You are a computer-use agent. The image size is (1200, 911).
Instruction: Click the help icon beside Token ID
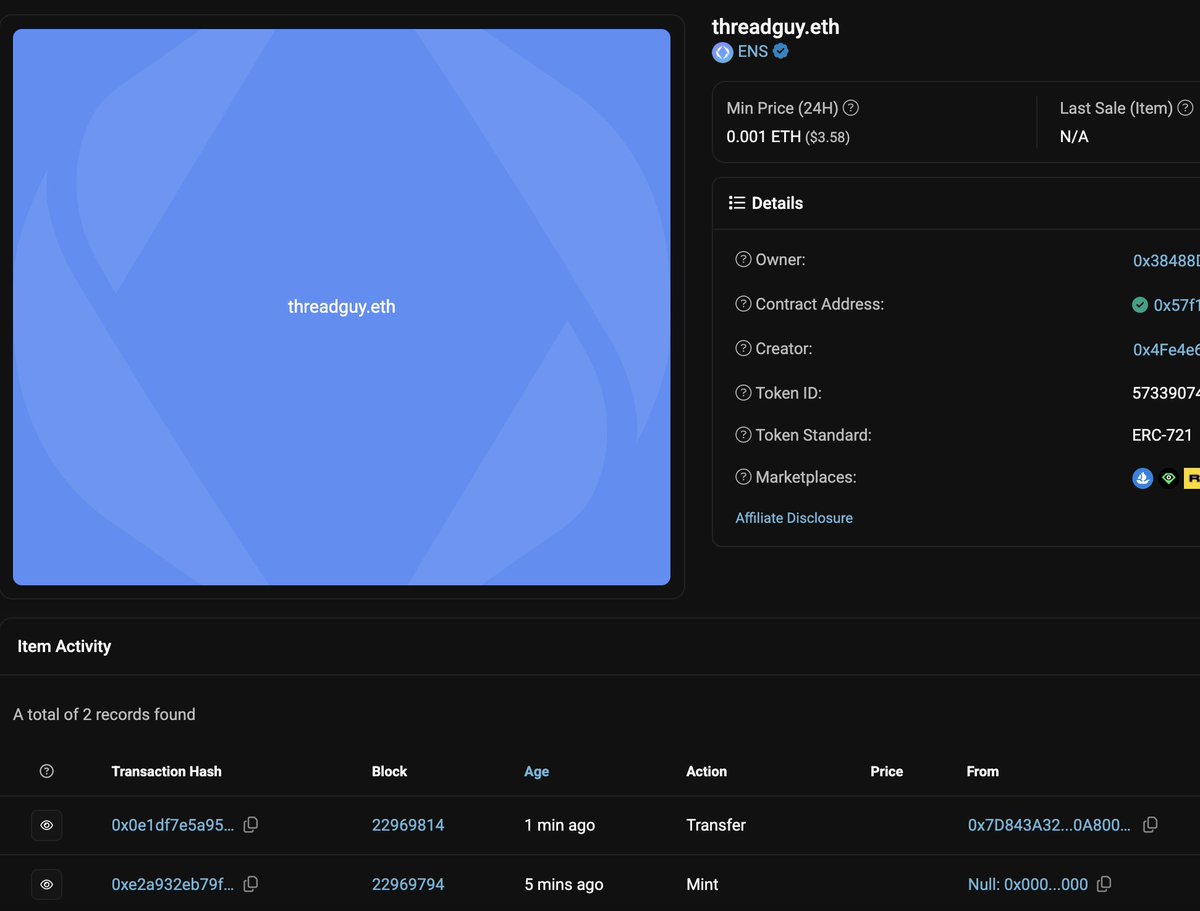[x=743, y=393]
